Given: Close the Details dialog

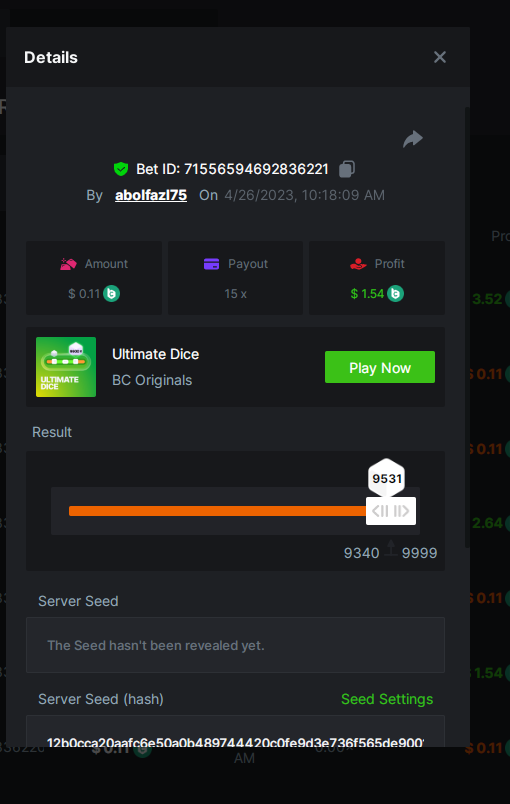Looking at the screenshot, I should tap(440, 57).
